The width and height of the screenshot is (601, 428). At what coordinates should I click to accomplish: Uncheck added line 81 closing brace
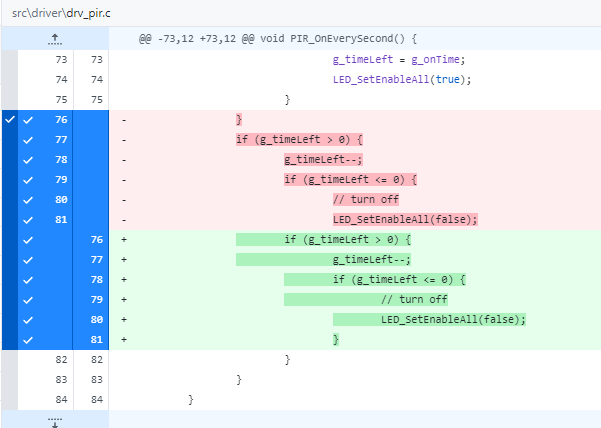(28, 340)
